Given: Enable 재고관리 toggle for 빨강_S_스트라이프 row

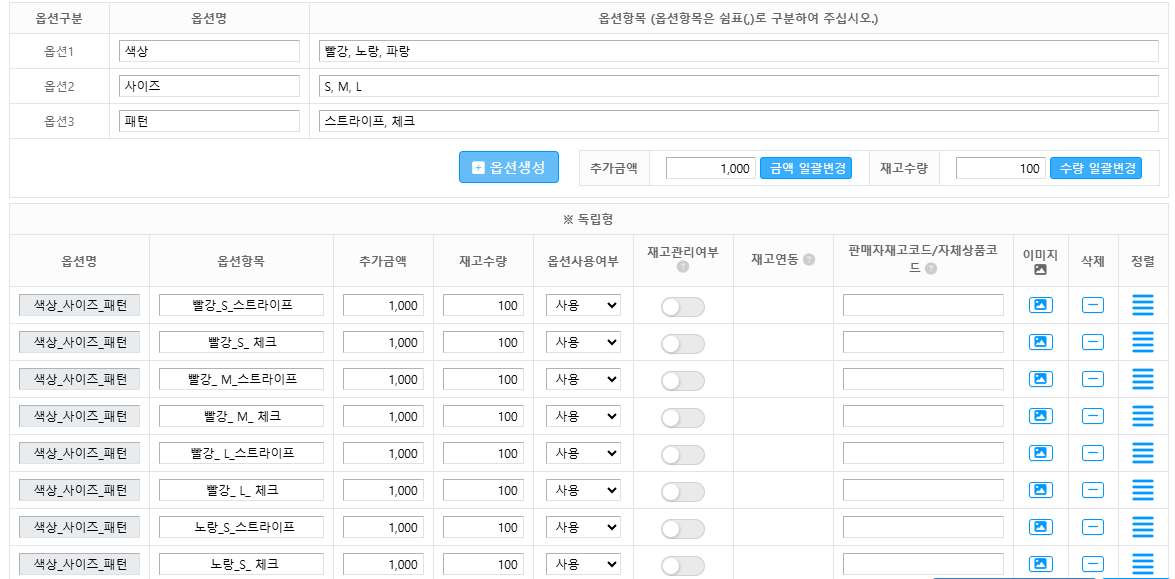Looking at the screenshot, I should 683,307.
